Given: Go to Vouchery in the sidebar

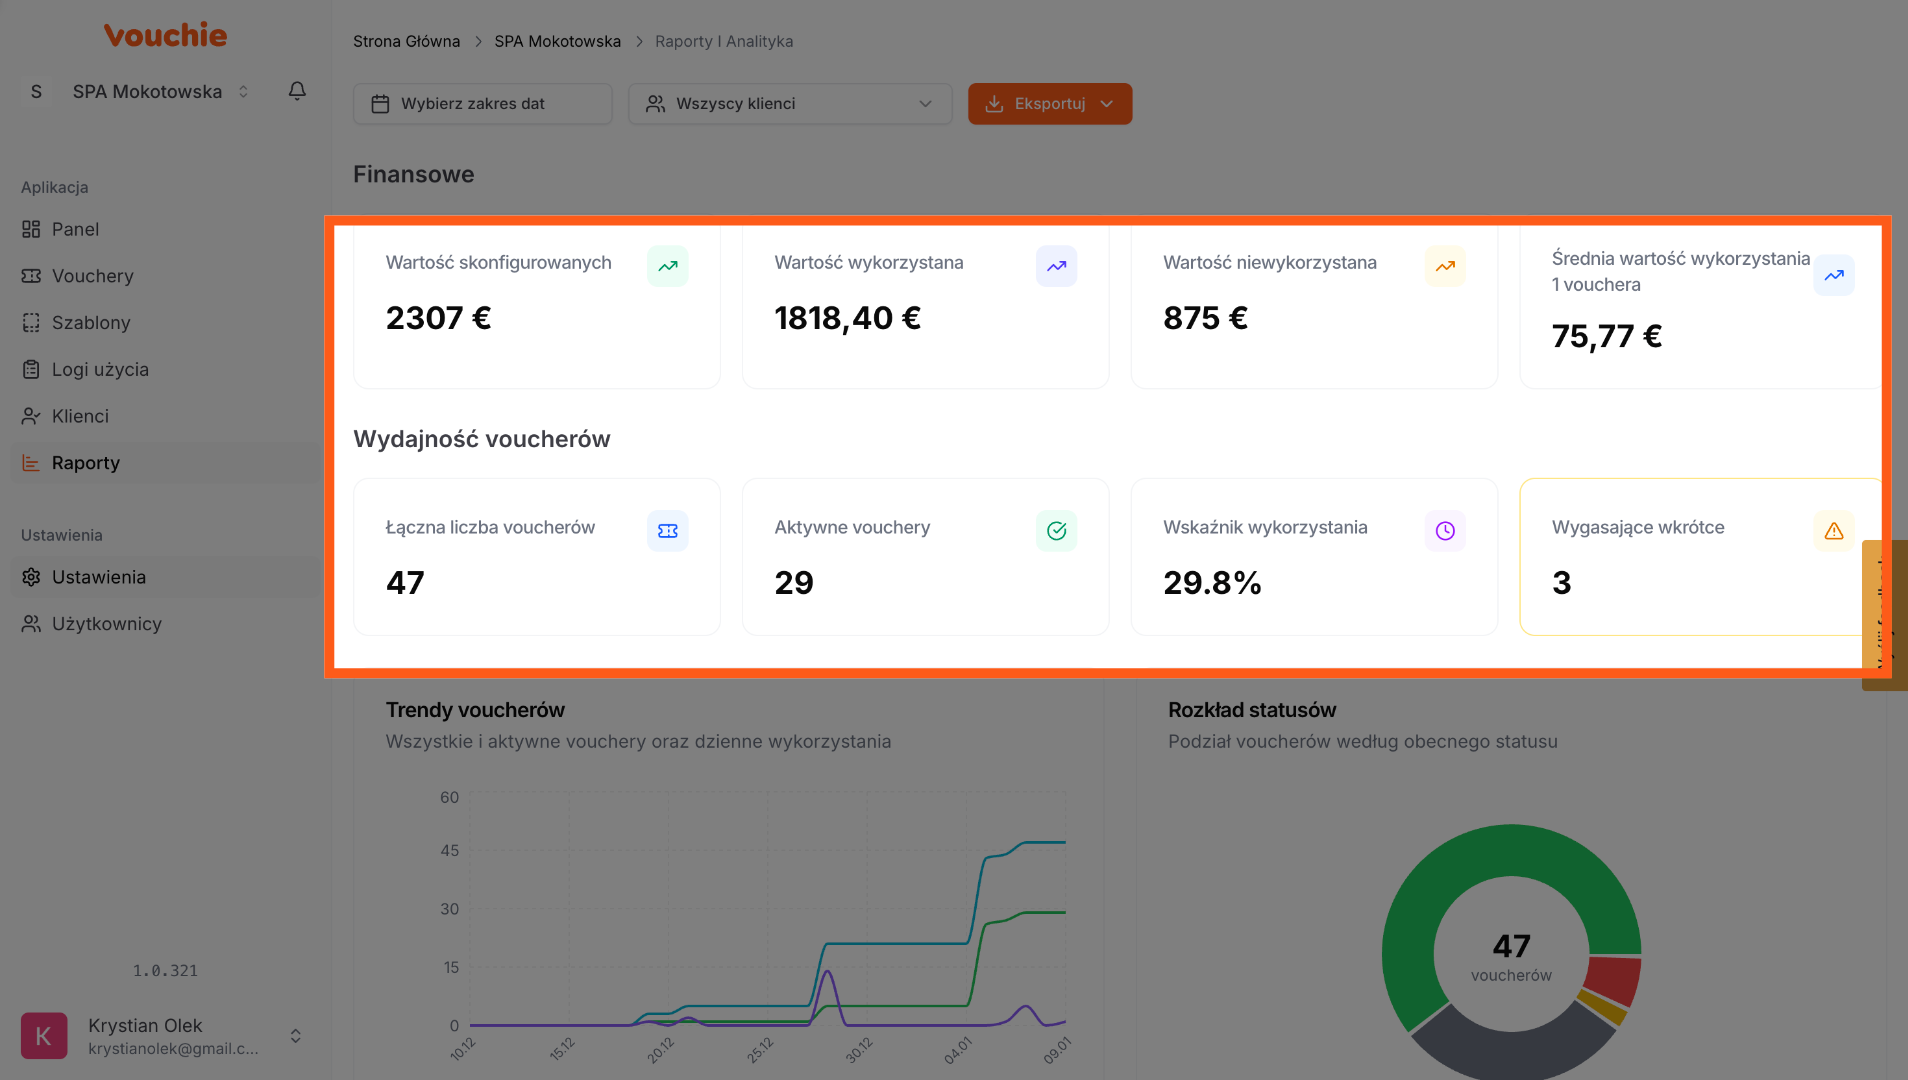Looking at the screenshot, I should (92, 276).
